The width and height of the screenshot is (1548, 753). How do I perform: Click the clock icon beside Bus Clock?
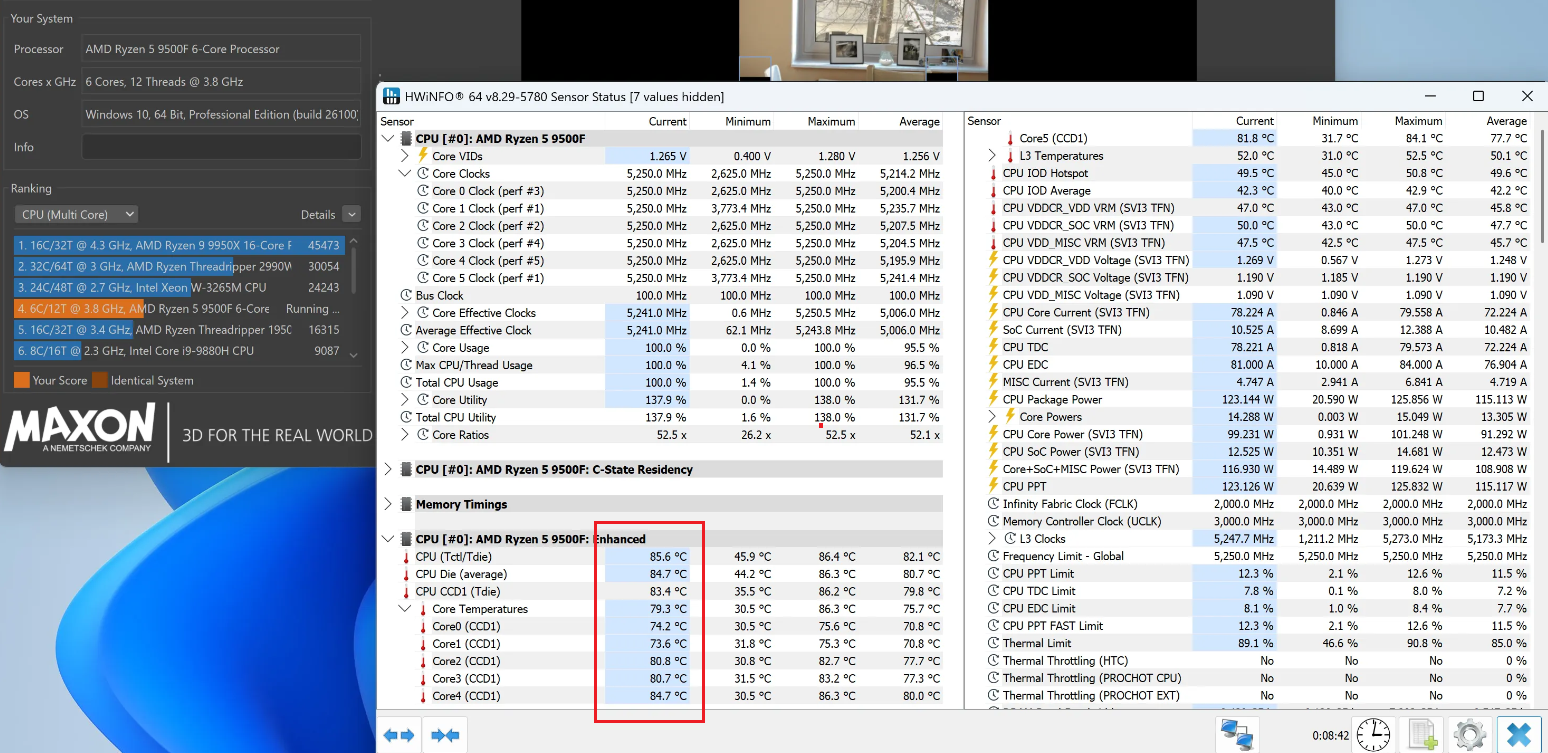407,295
